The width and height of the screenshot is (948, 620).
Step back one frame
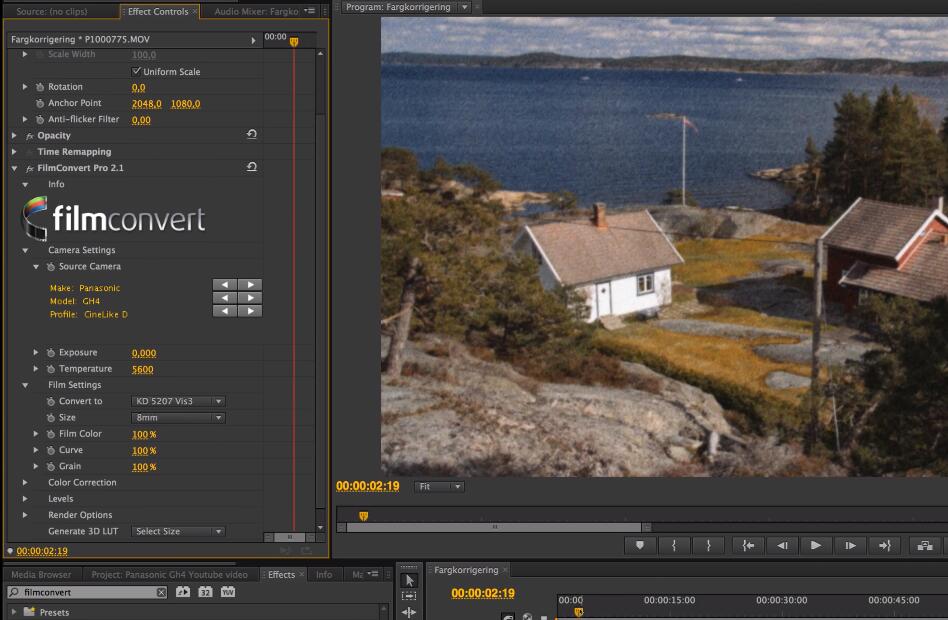[782, 546]
